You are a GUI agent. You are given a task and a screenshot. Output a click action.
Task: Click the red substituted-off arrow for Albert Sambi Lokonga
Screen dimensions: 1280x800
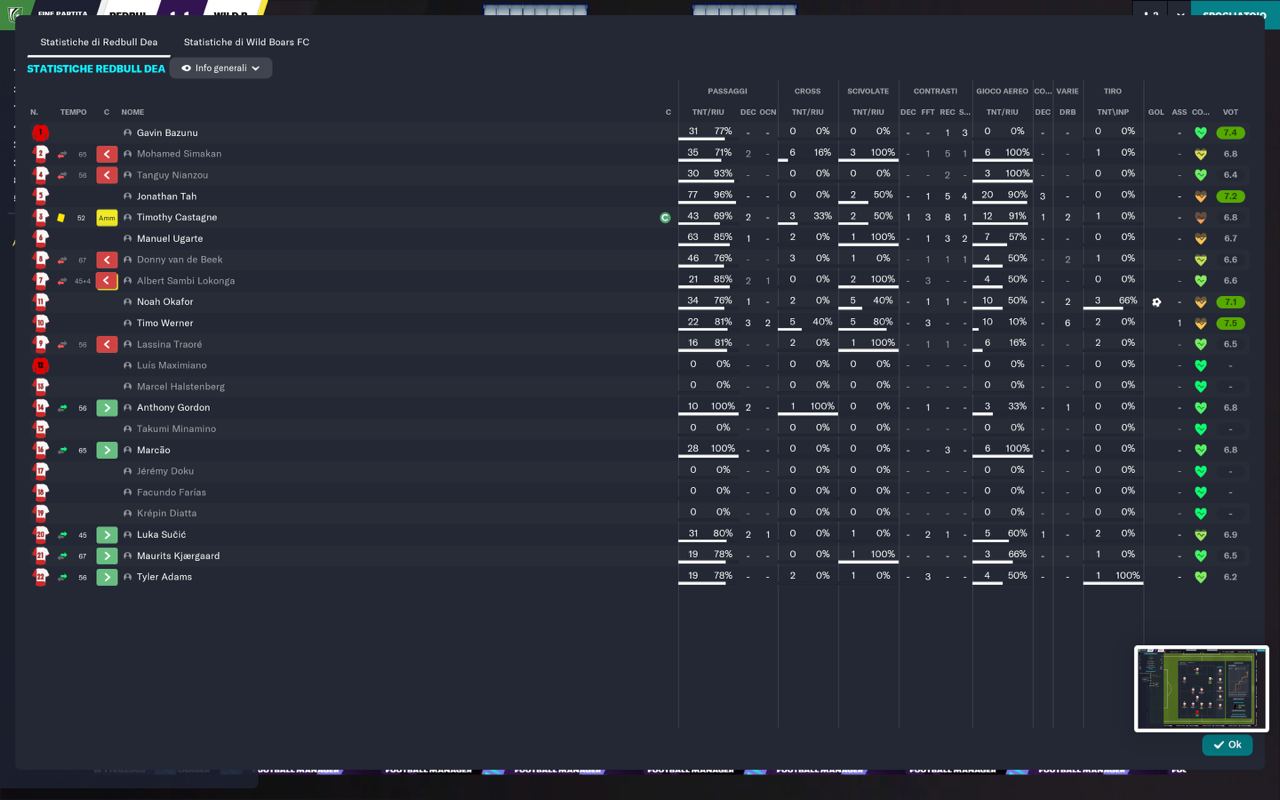click(106, 281)
